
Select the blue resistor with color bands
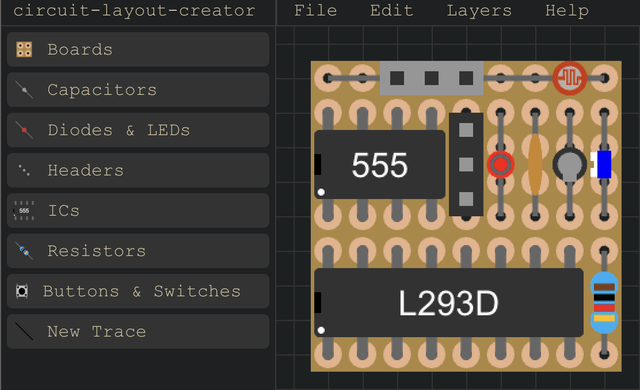point(604,303)
